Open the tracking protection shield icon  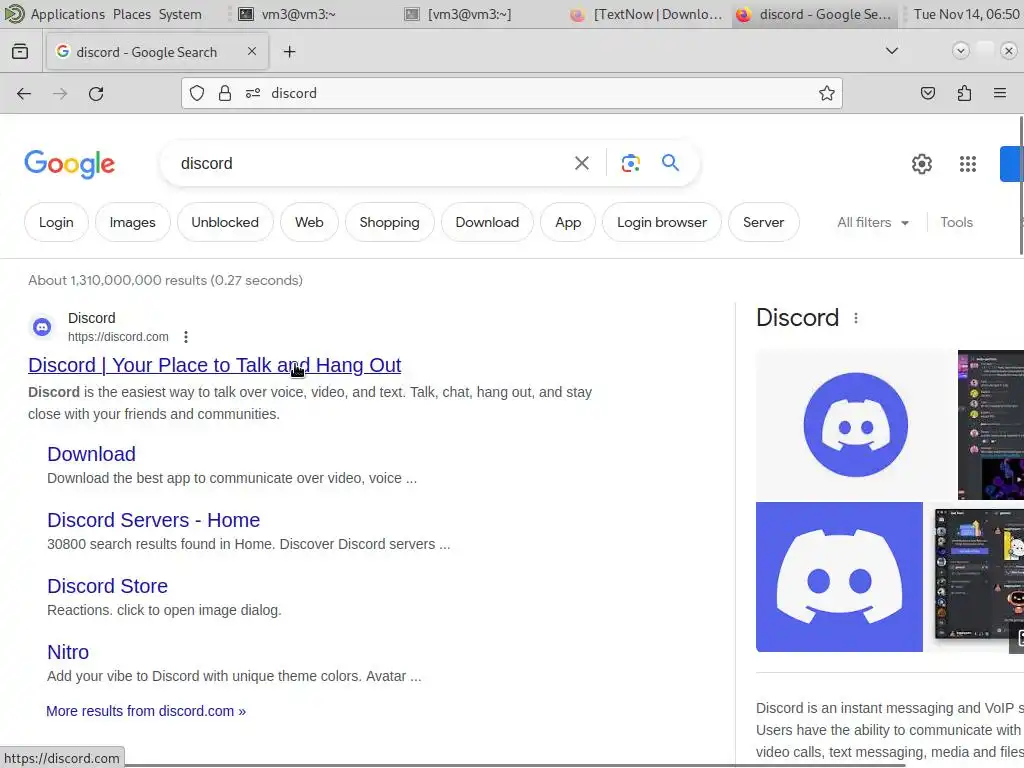pyautogui.click(x=197, y=93)
